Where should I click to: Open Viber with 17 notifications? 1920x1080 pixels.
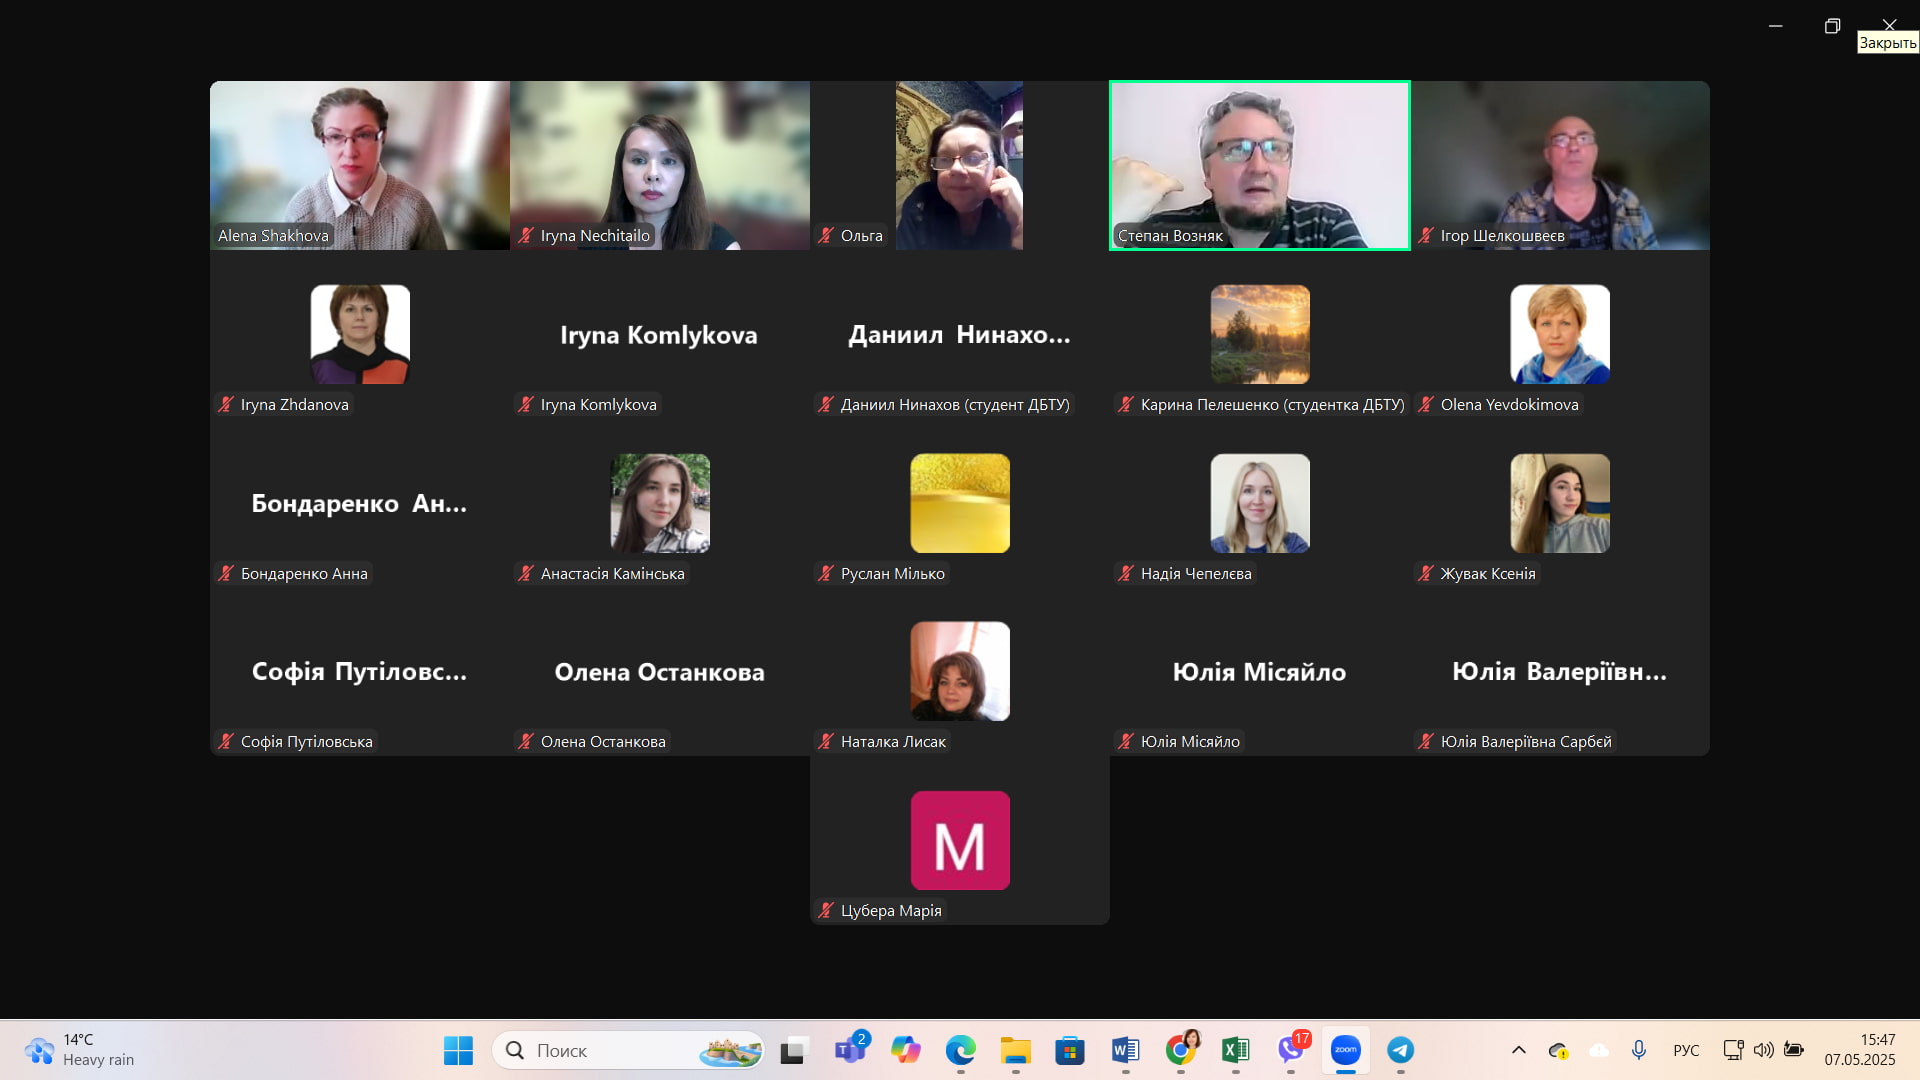pos(1291,1050)
